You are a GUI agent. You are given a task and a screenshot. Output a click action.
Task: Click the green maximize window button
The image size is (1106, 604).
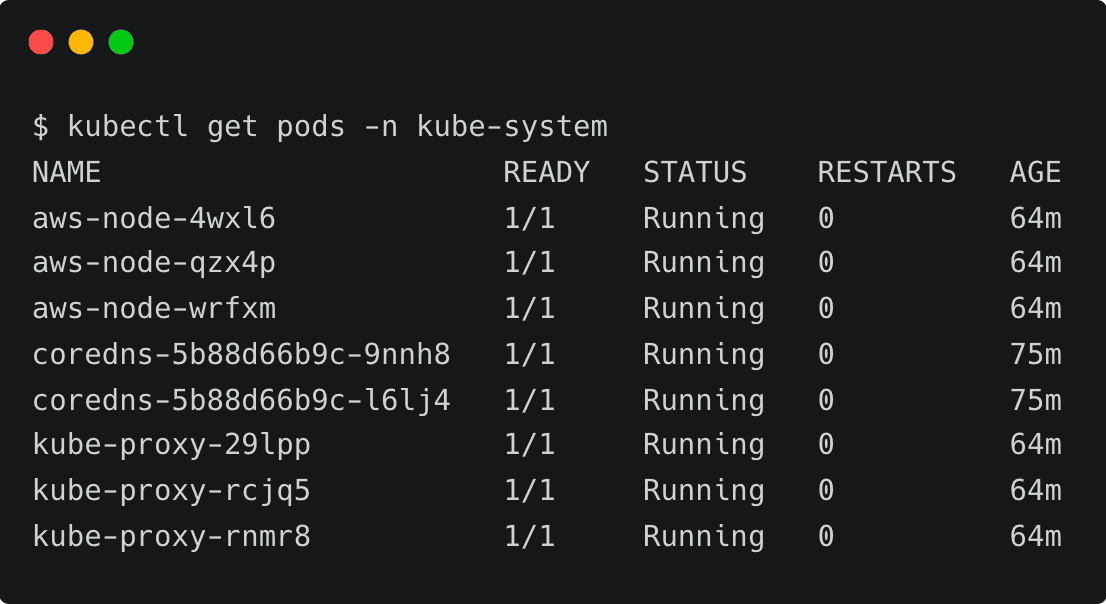point(121,42)
